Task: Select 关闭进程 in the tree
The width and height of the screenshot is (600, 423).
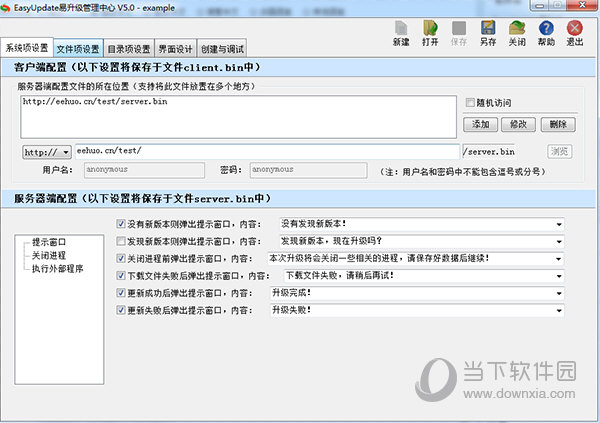Action: click(x=49, y=255)
